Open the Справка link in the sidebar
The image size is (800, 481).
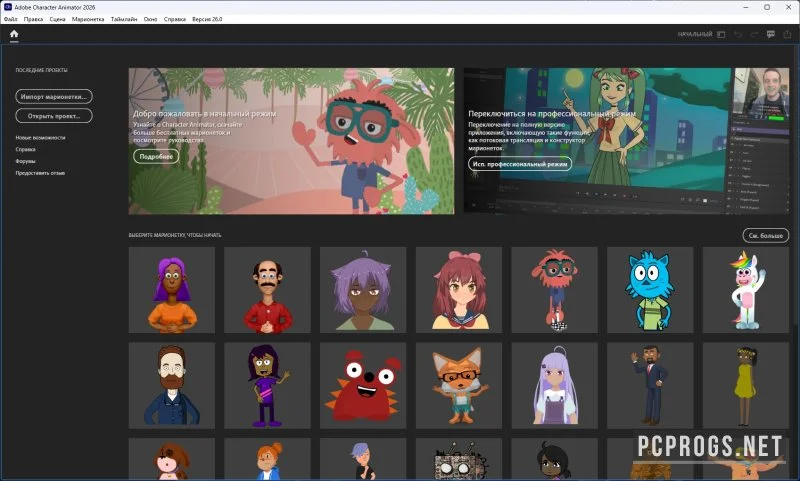pyautogui.click(x=26, y=149)
